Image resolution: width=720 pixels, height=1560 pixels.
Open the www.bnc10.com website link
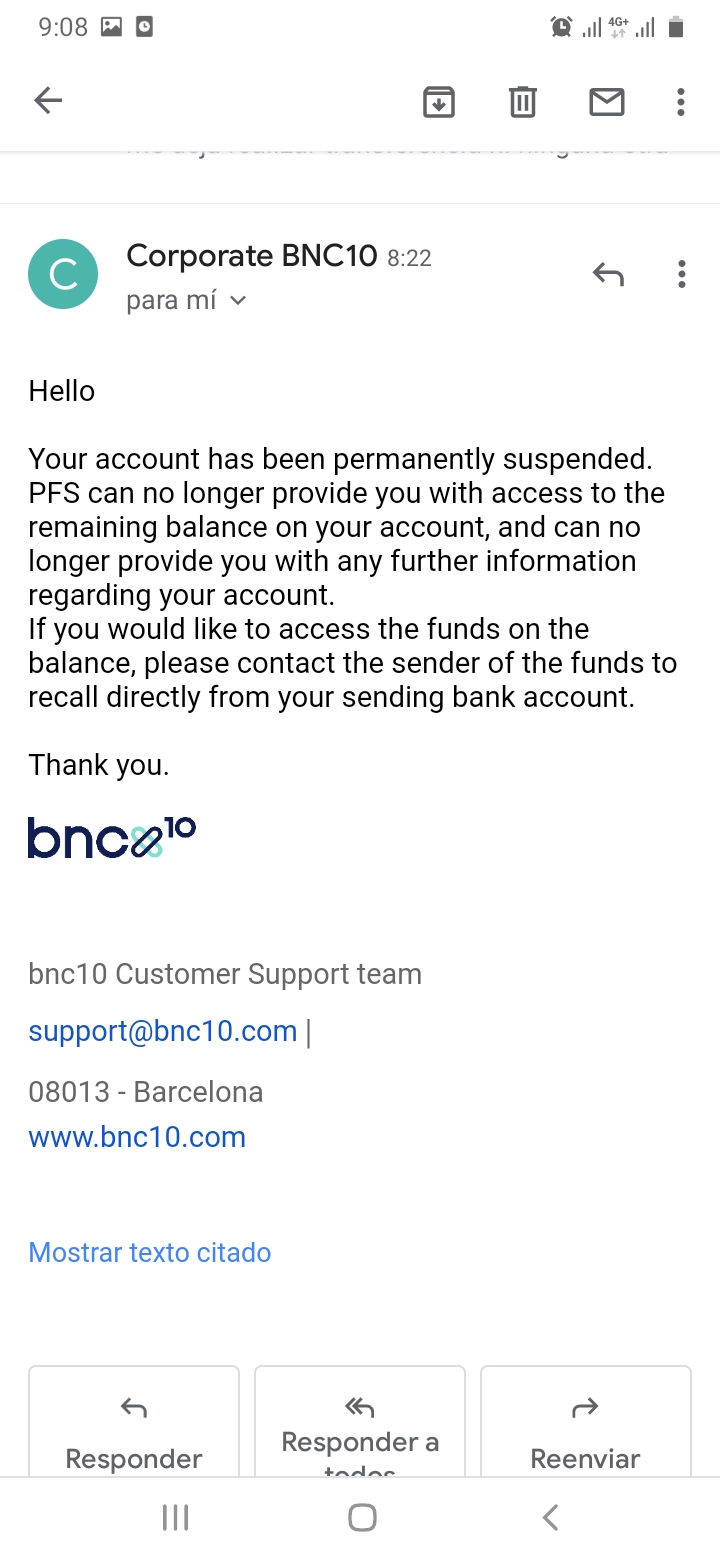pyautogui.click(x=137, y=1137)
